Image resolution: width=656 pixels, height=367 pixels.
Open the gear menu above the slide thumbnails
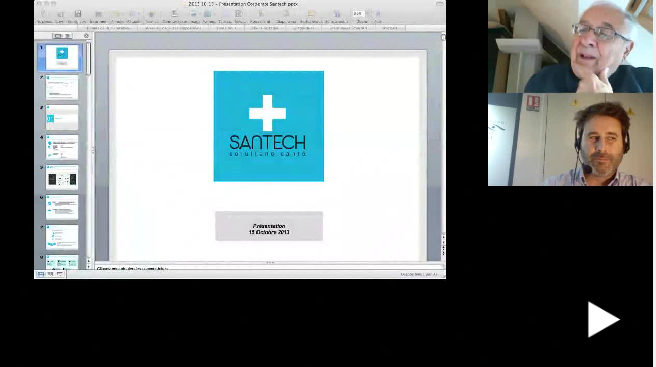(x=86, y=36)
